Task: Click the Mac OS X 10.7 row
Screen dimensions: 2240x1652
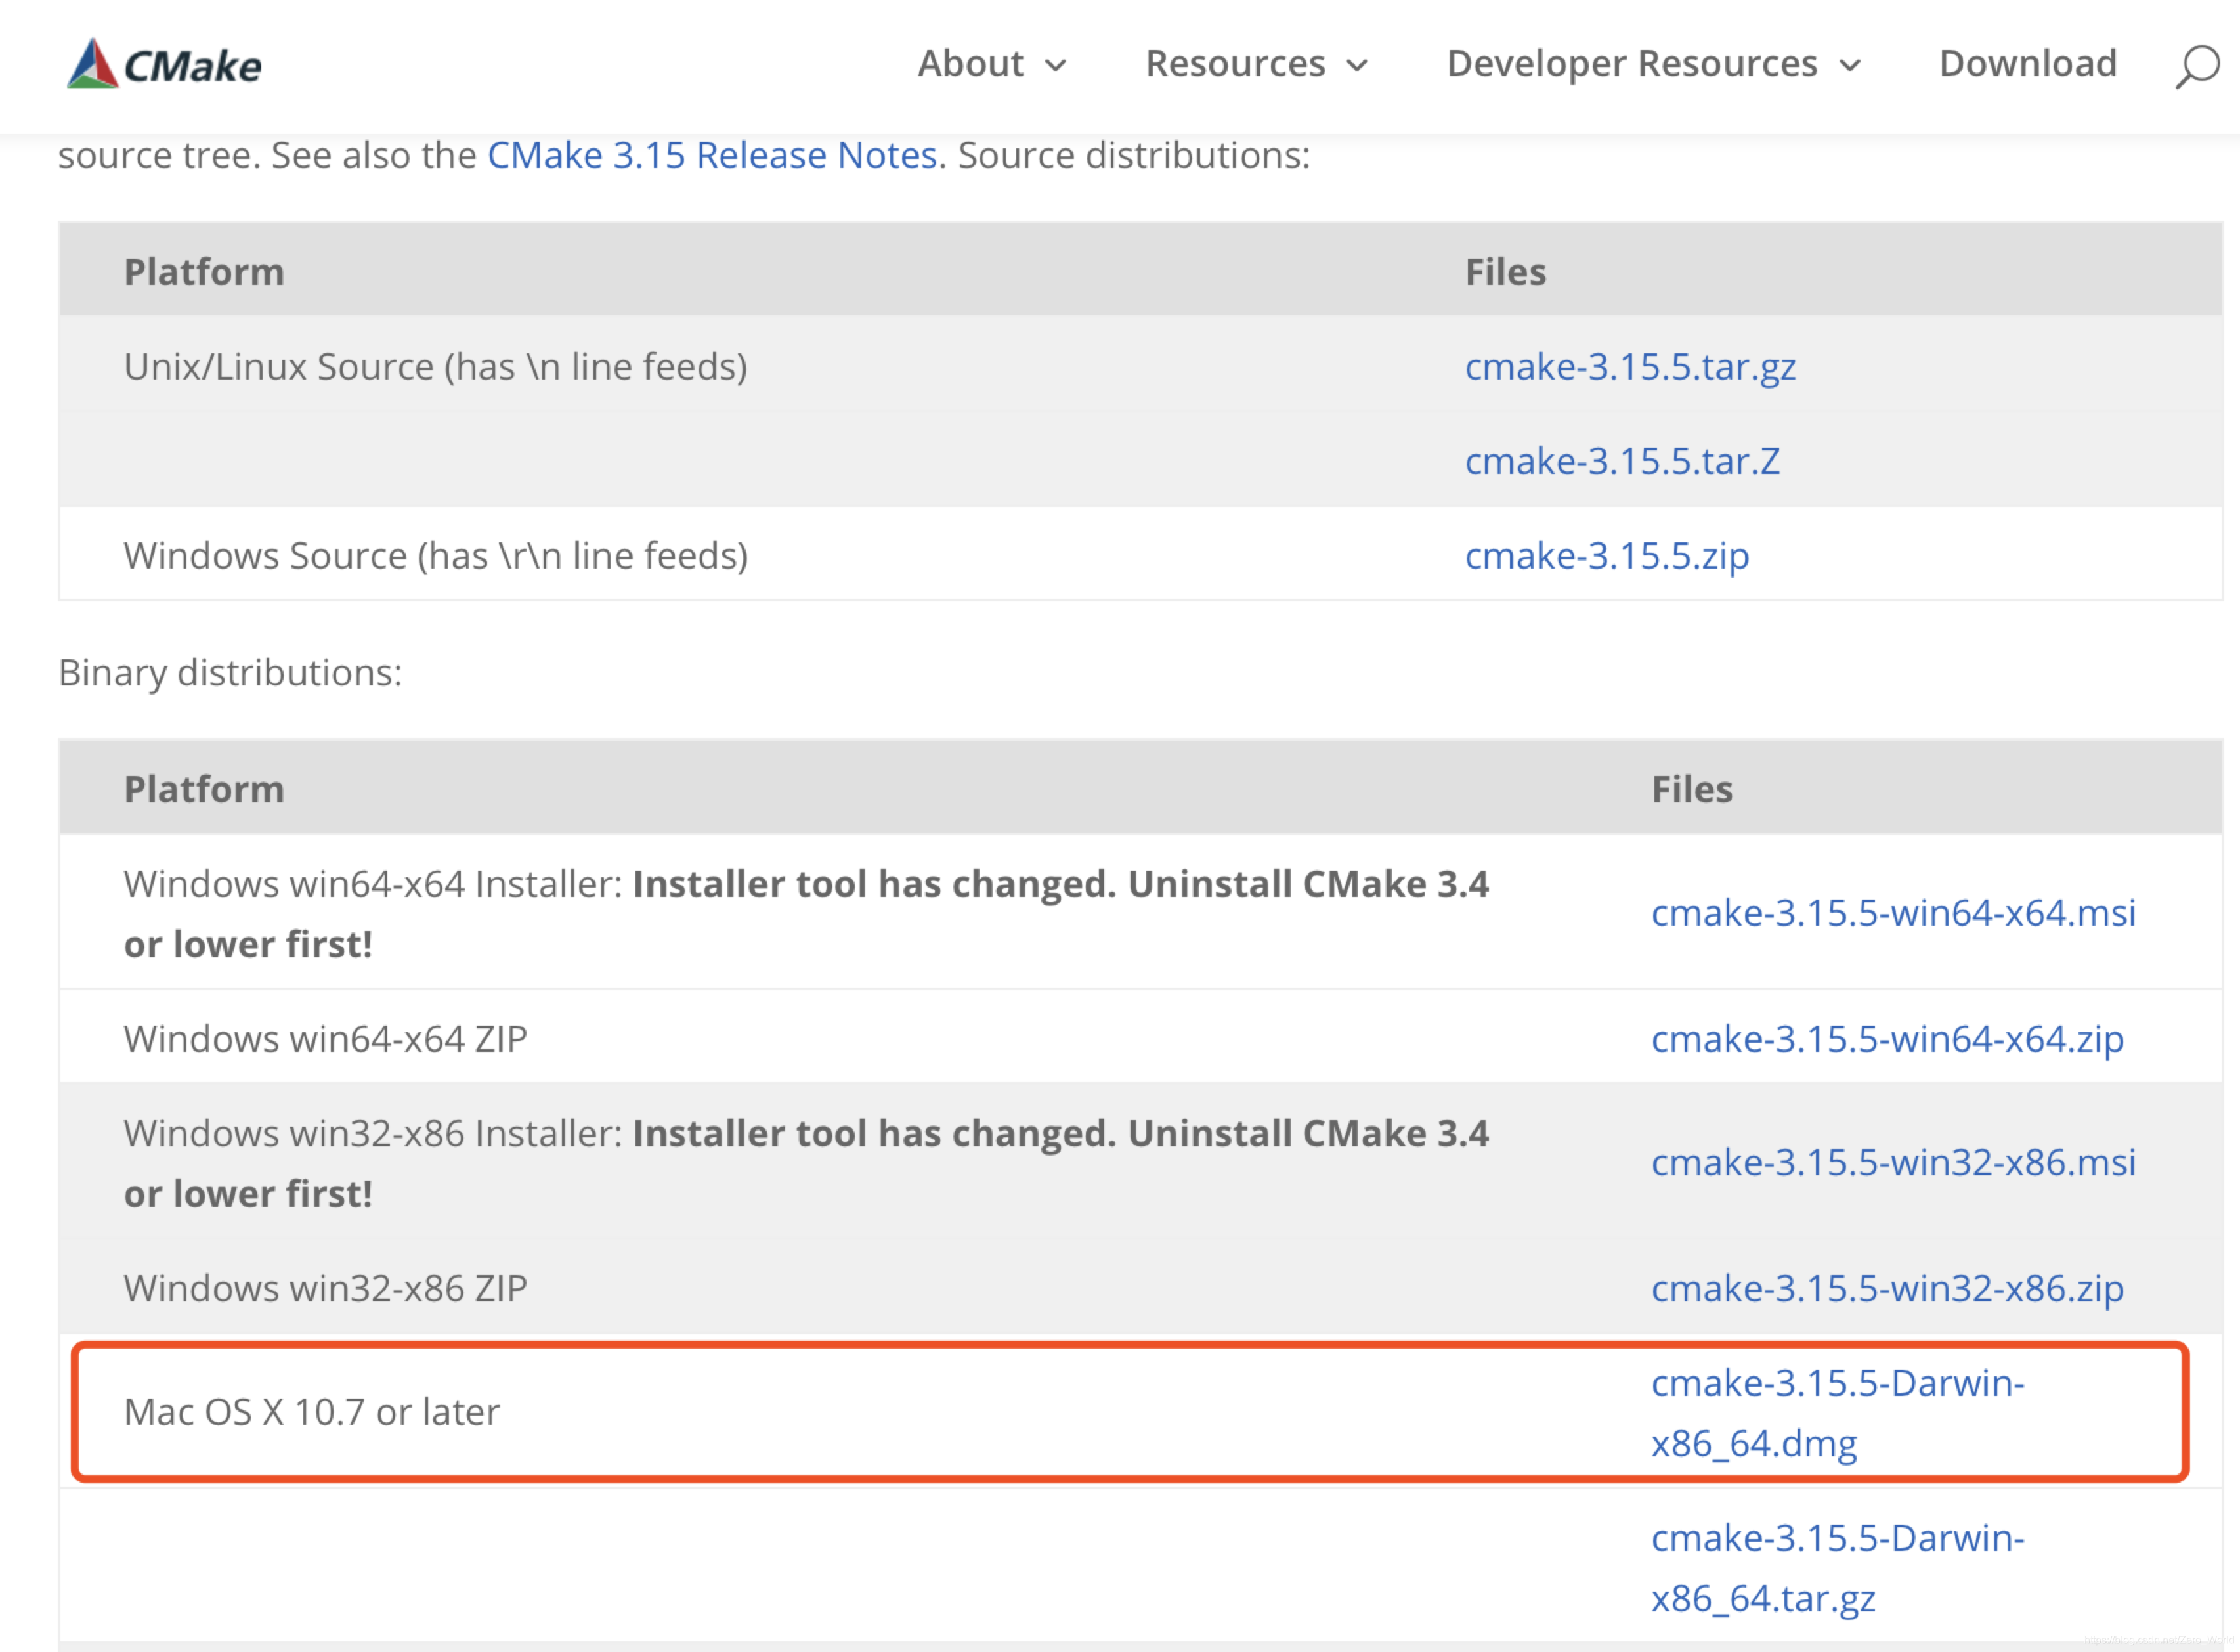Action: (x=312, y=1412)
